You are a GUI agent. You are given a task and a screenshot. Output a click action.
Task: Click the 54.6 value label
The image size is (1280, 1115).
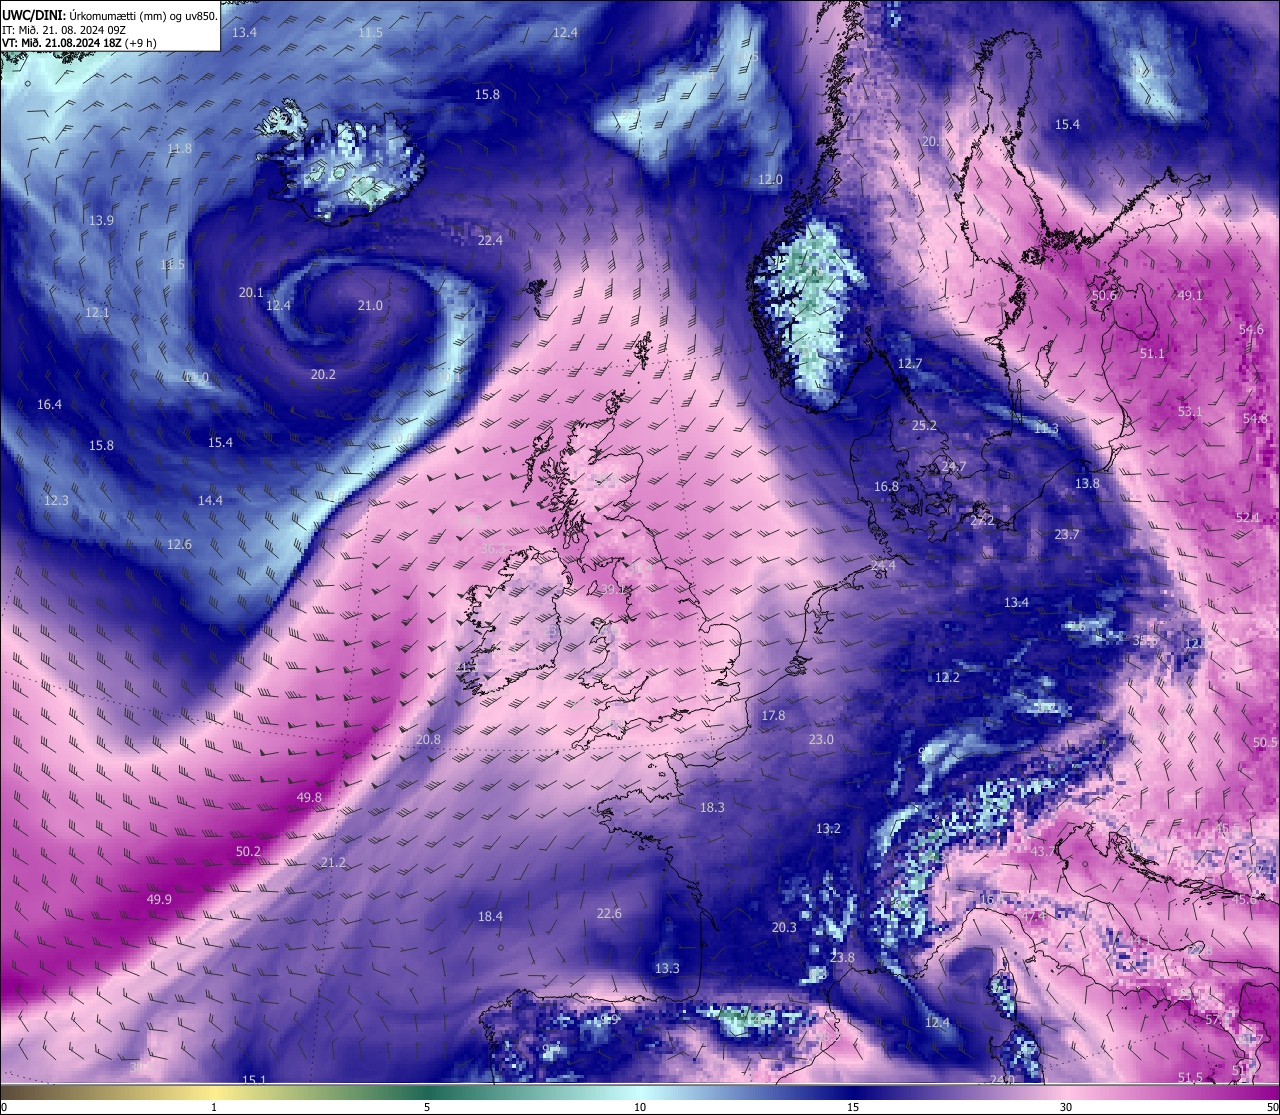click(1251, 329)
